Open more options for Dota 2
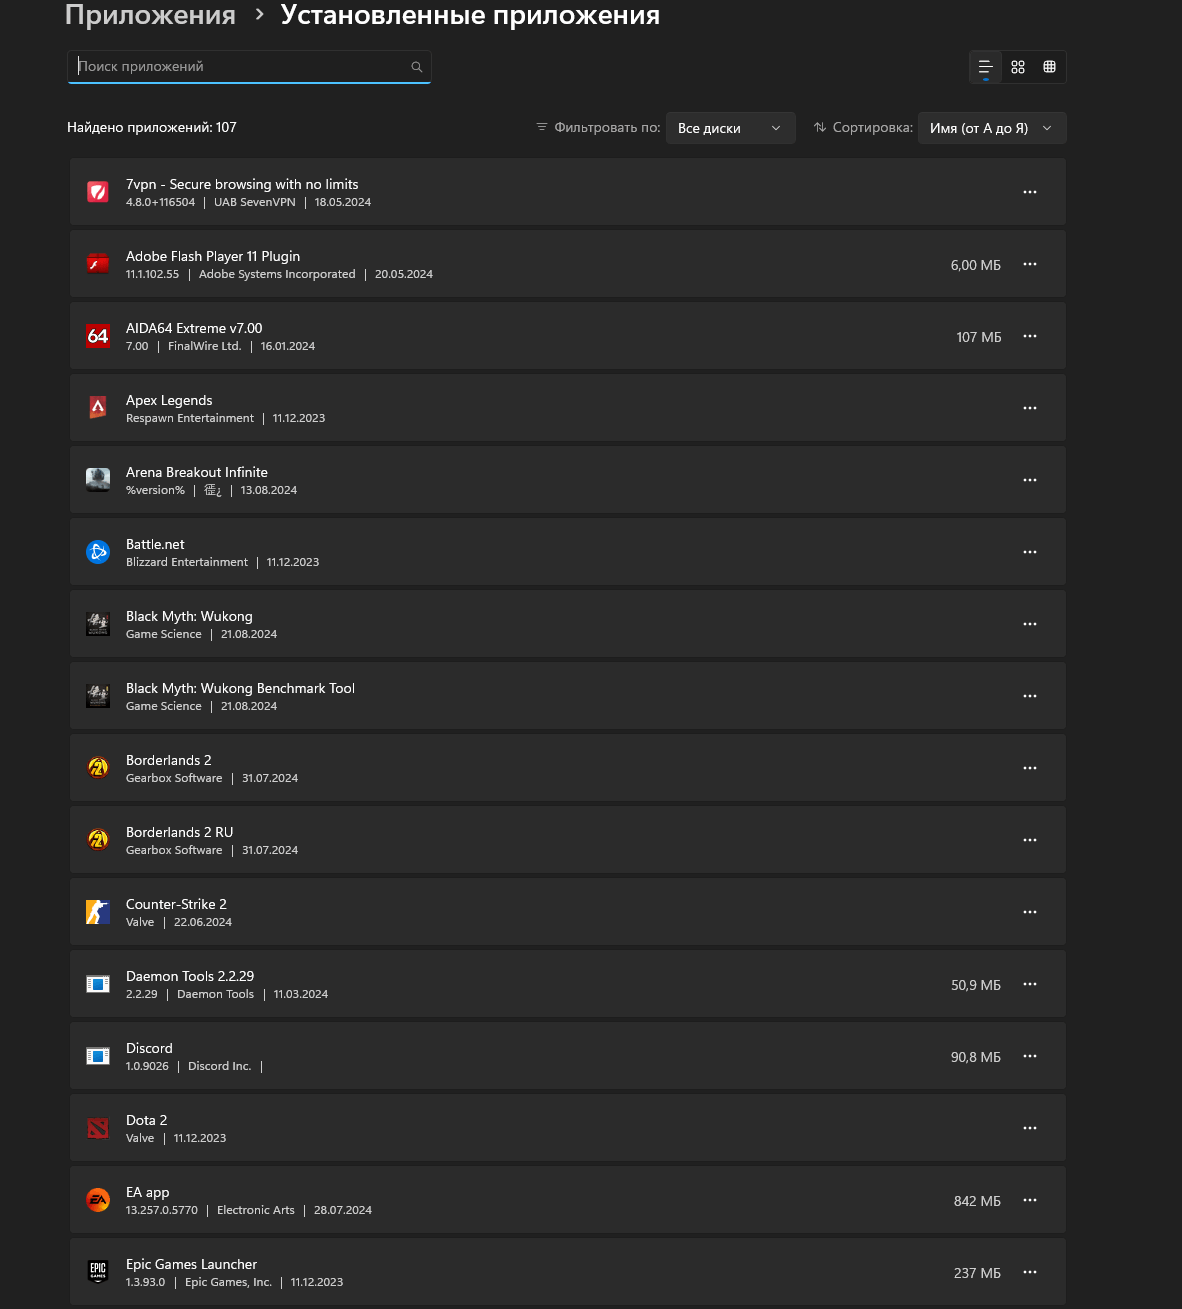Viewport: 1182px width, 1309px height. click(x=1030, y=1128)
